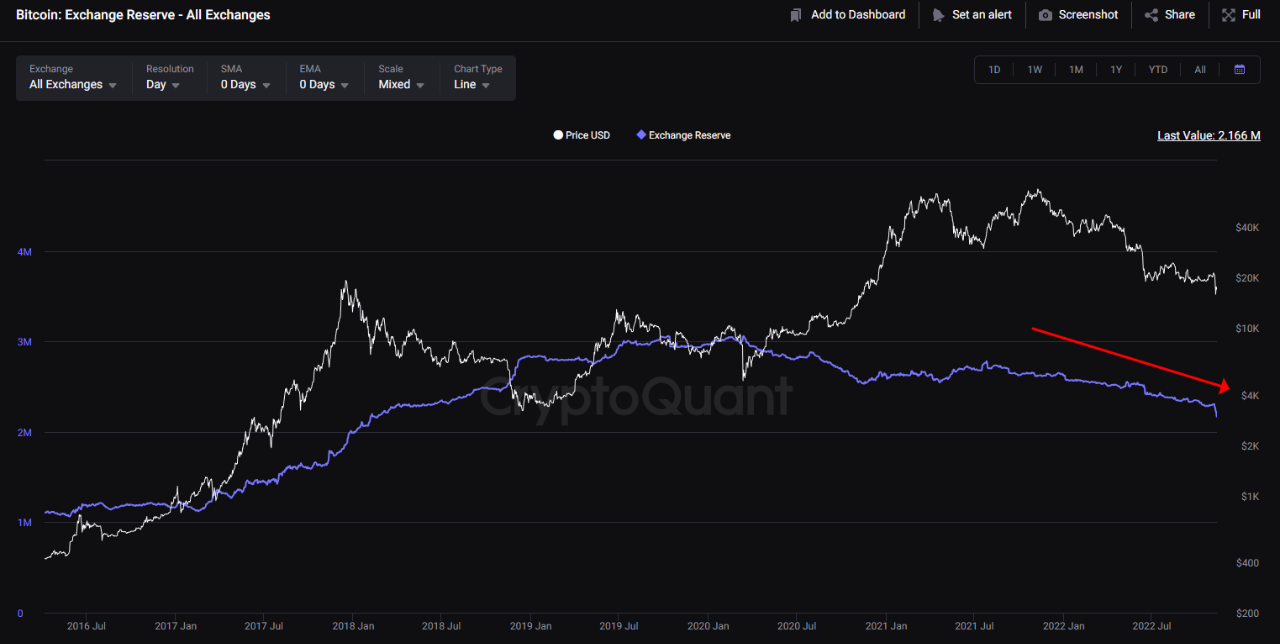Click the 2020 Jan date label
The image size is (1280, 644).
pyautogui.click(x=707, y=627)
